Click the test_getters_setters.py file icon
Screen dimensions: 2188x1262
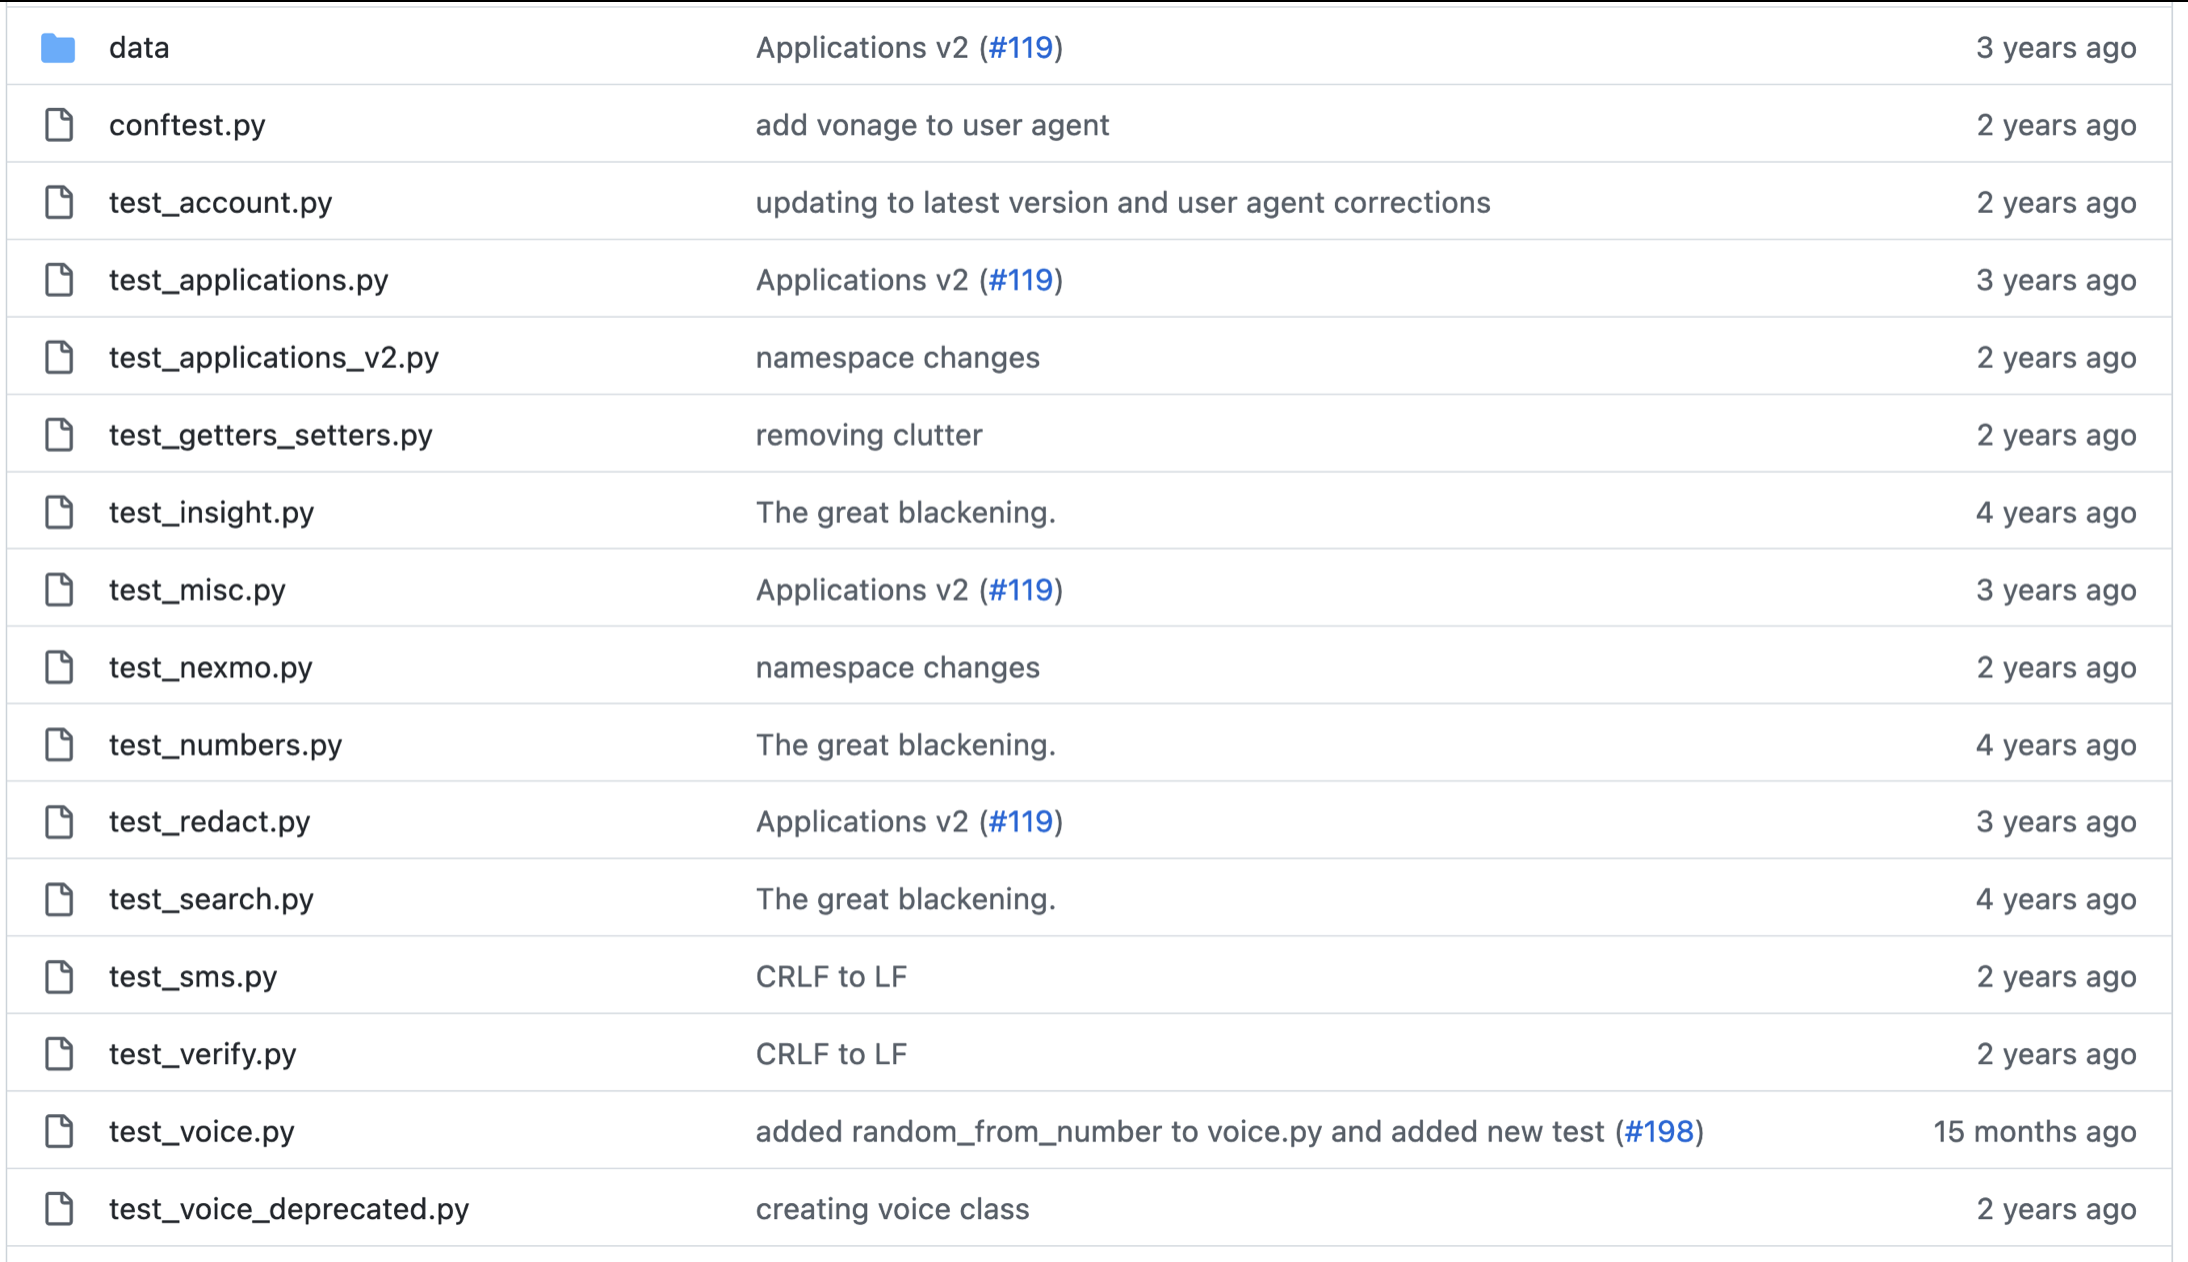tap(59, 435)
